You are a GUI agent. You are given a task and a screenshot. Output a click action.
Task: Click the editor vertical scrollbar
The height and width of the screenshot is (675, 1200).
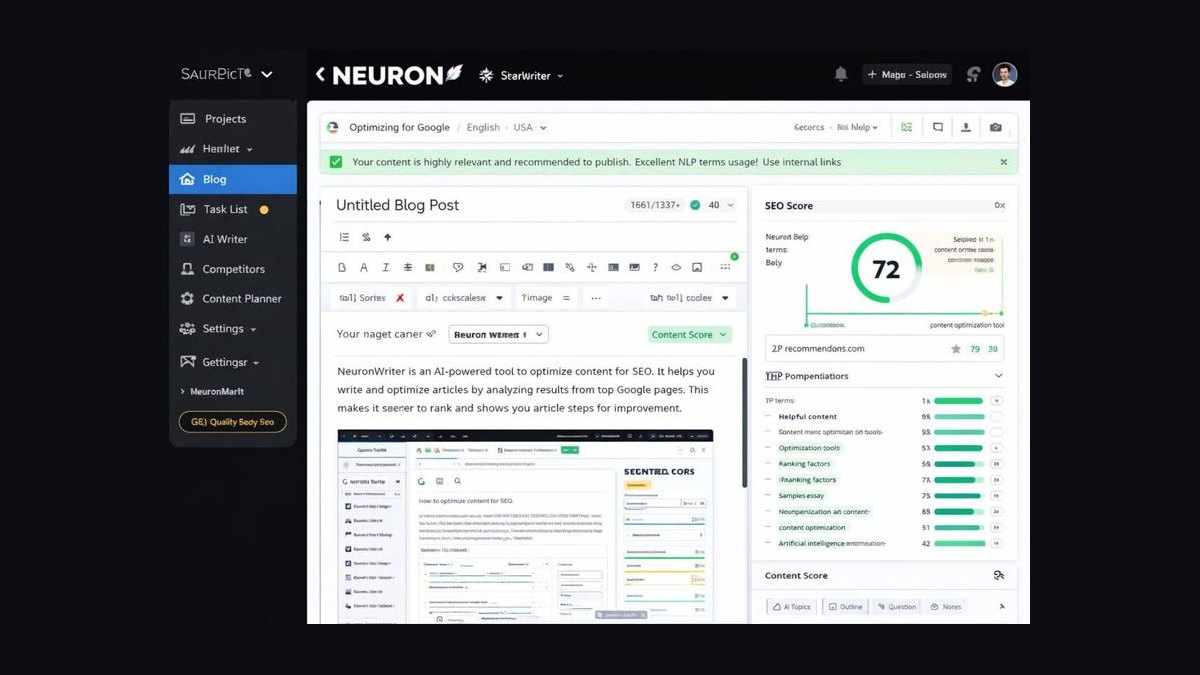pyautogui.click(x=743, y=423)
